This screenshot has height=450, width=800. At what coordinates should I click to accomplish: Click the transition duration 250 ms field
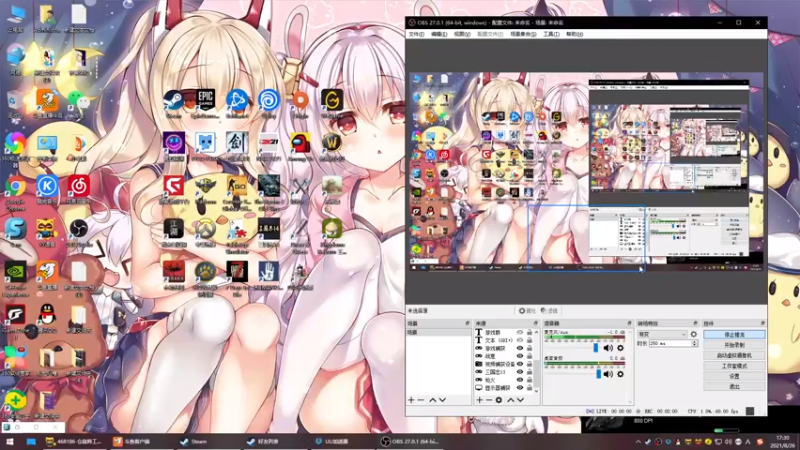click(x=669, y=344)
